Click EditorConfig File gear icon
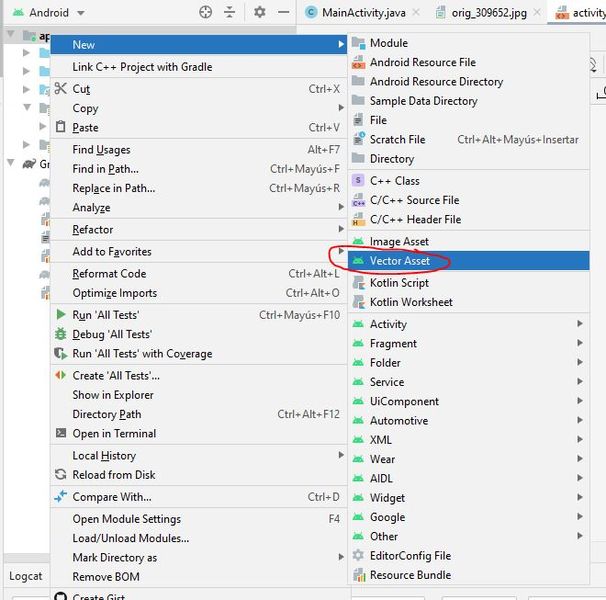 pos(358,555)
